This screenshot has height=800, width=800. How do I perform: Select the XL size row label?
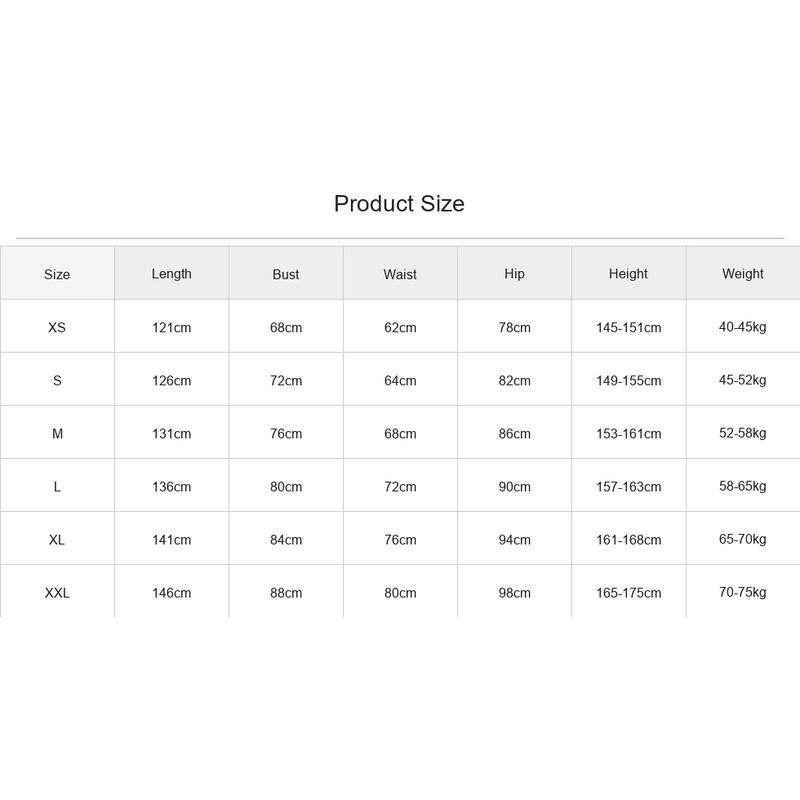point(57,540)
